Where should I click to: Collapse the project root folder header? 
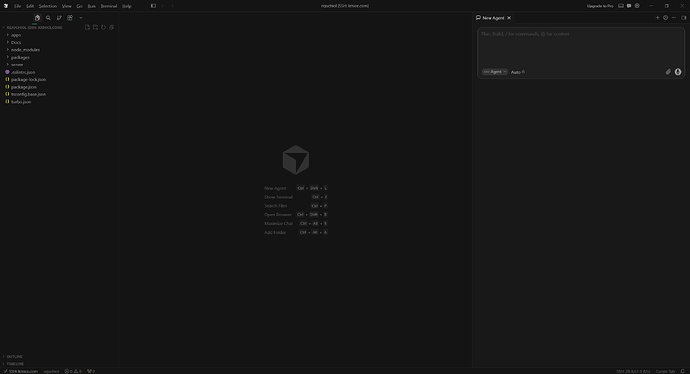34,27
